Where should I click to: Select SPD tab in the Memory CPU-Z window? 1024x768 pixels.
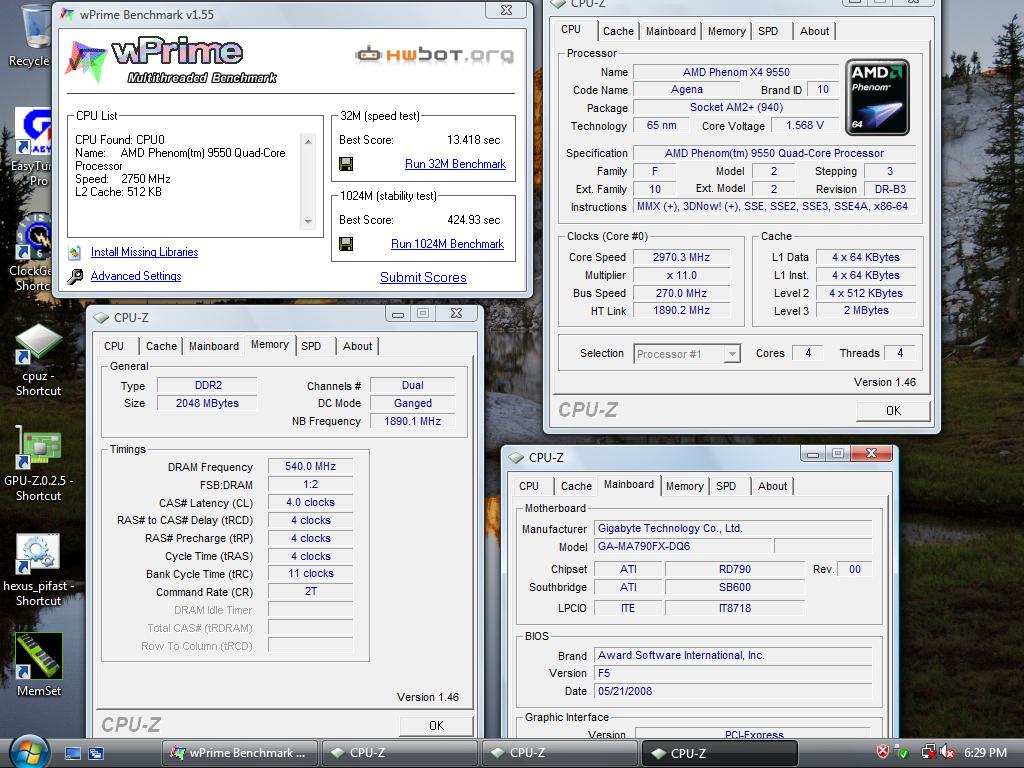[x=311, y=346]
